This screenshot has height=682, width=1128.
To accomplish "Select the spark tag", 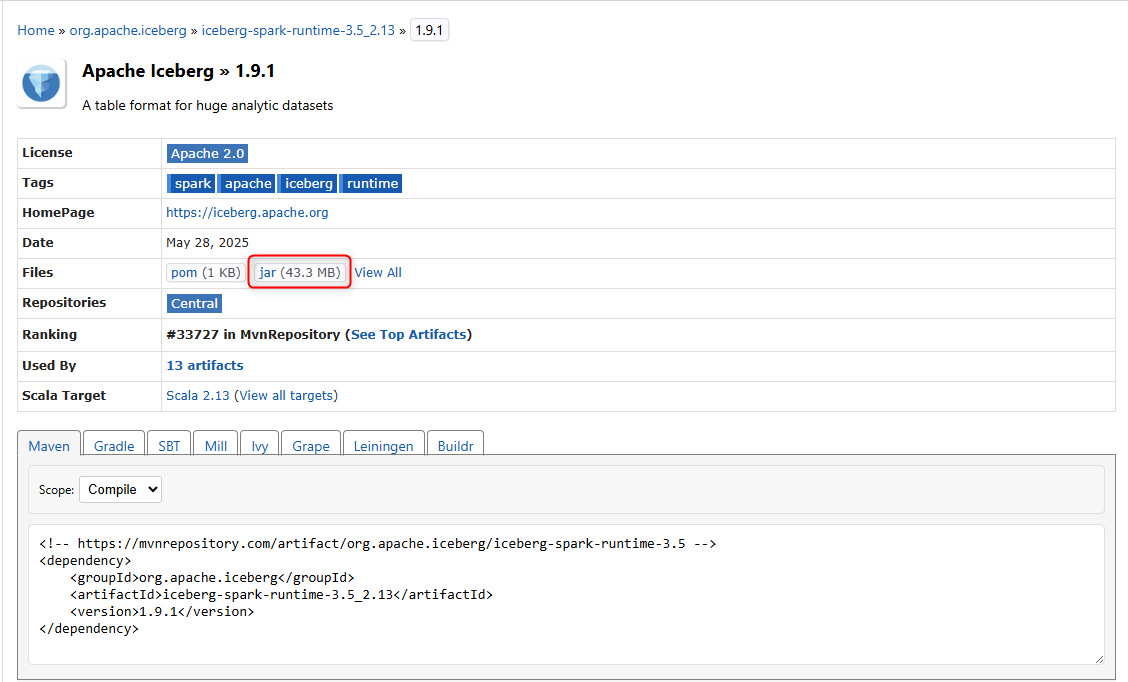I will click(193, 183).
